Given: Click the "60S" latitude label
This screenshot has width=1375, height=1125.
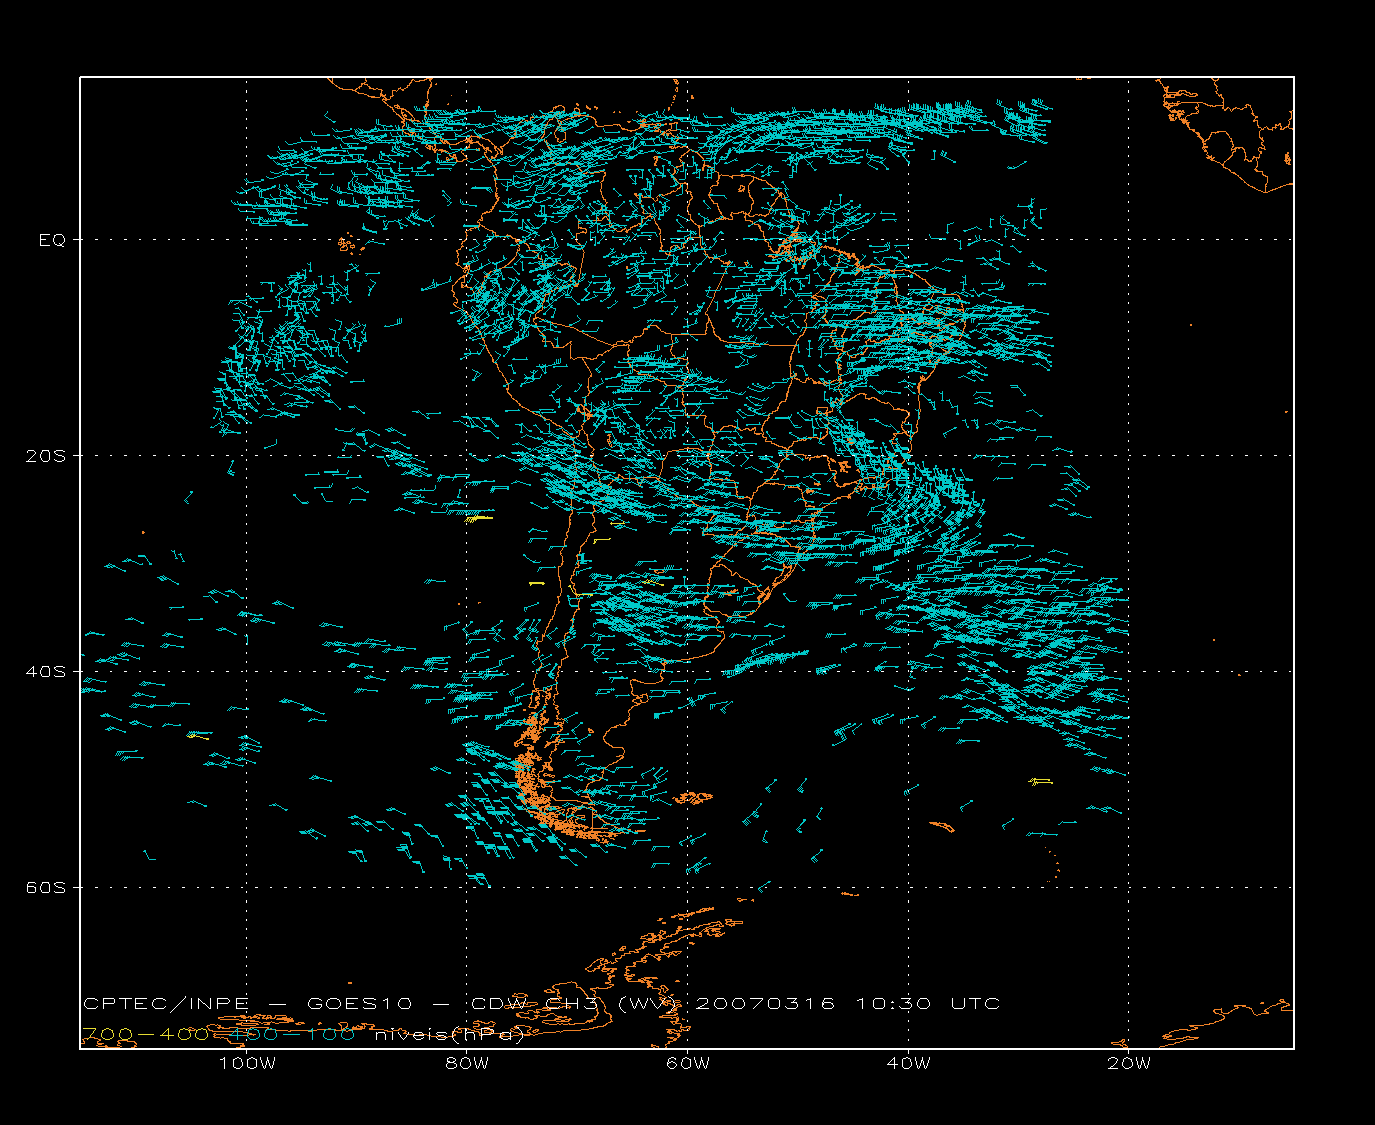Looking at the screenshot, I should point(45,888).
